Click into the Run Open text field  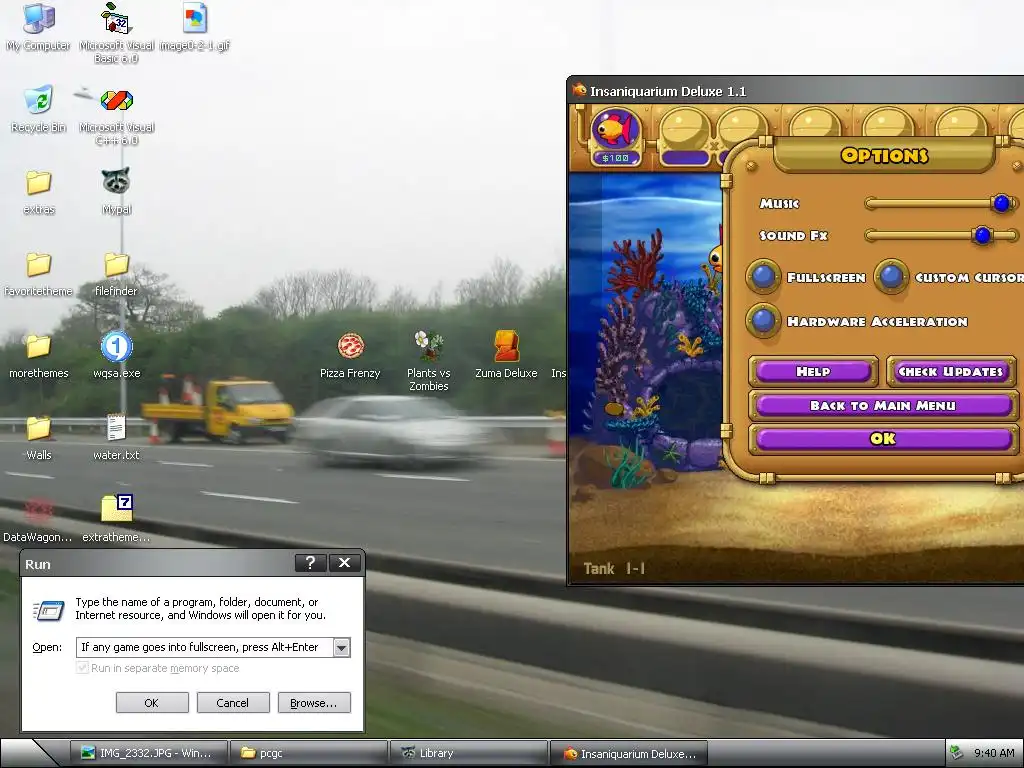[204, 647]
